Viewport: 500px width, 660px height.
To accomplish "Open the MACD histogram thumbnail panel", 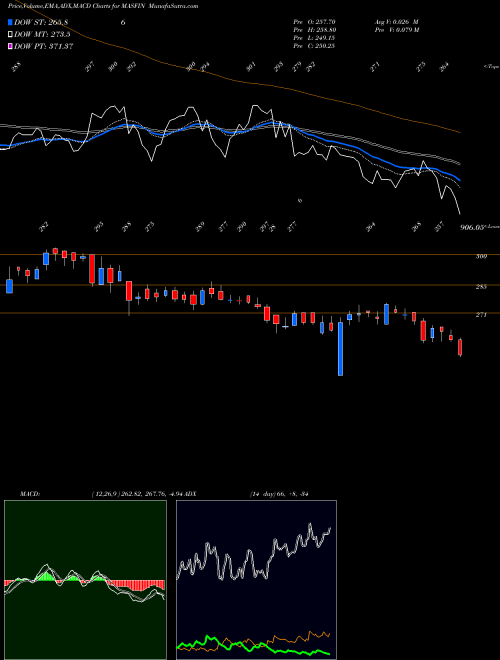I will [x=85, y=580].
